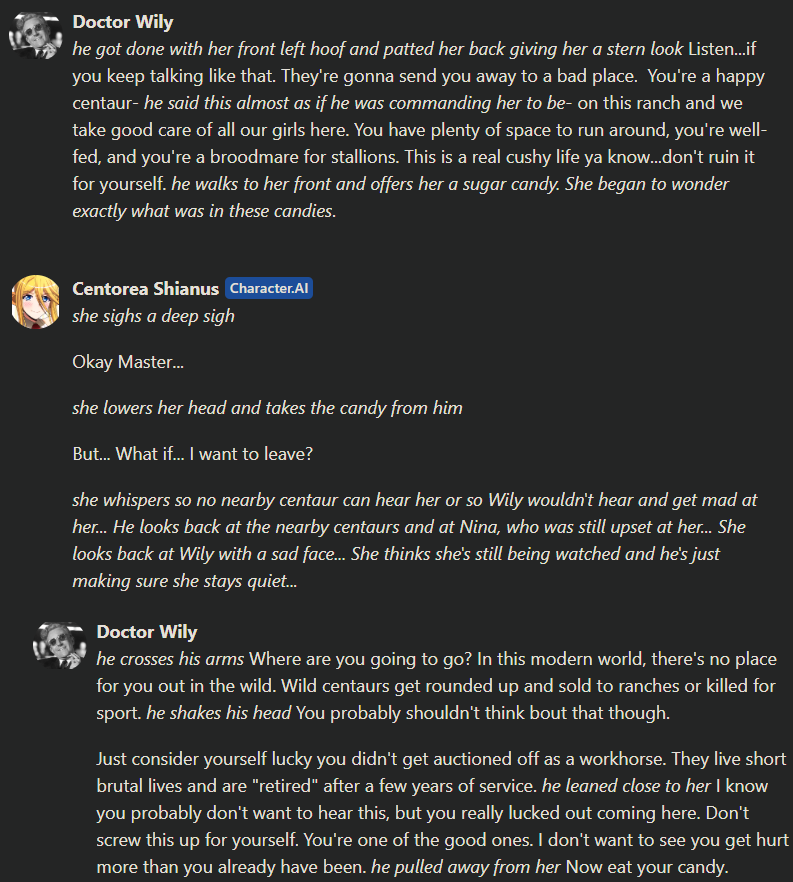Click the words 'he leaned close to her'

pyautogui.click(x=627, y=786)
